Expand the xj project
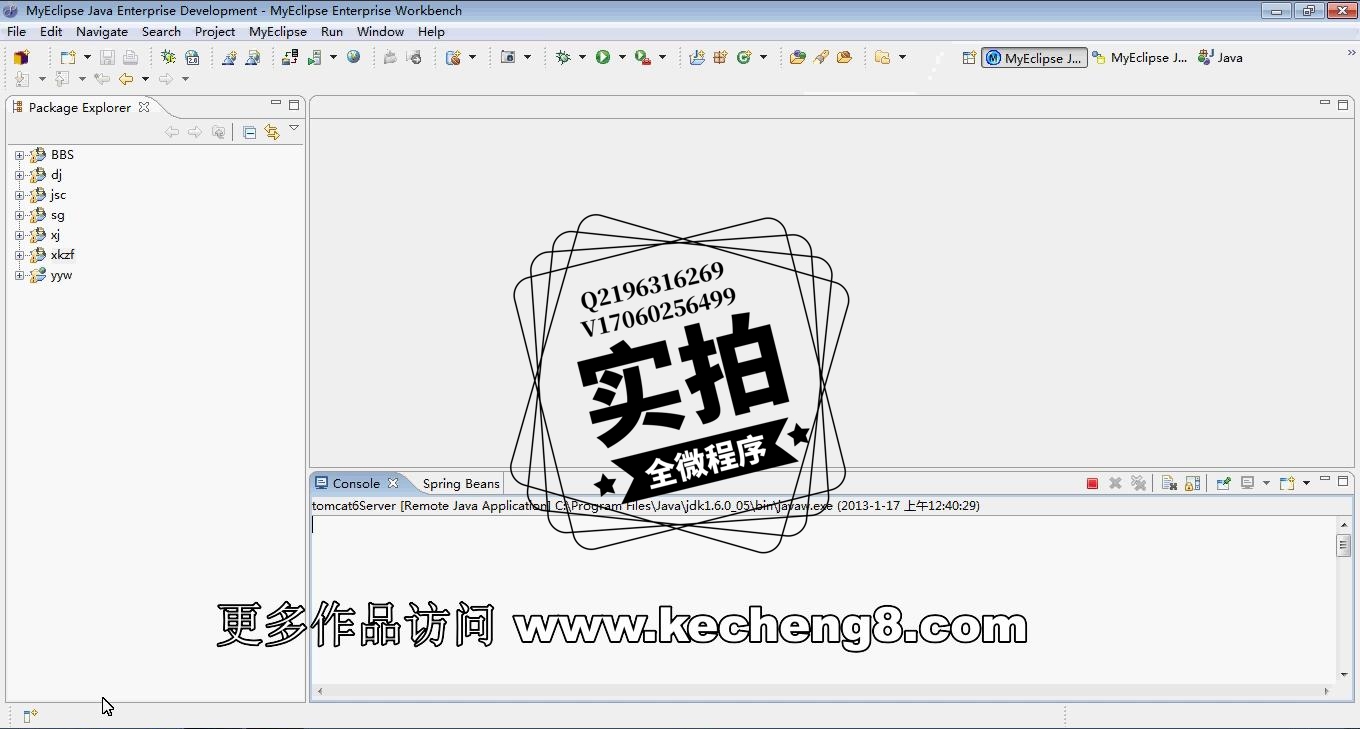This screenshot has width=1360, height=729. click(19, 235)
